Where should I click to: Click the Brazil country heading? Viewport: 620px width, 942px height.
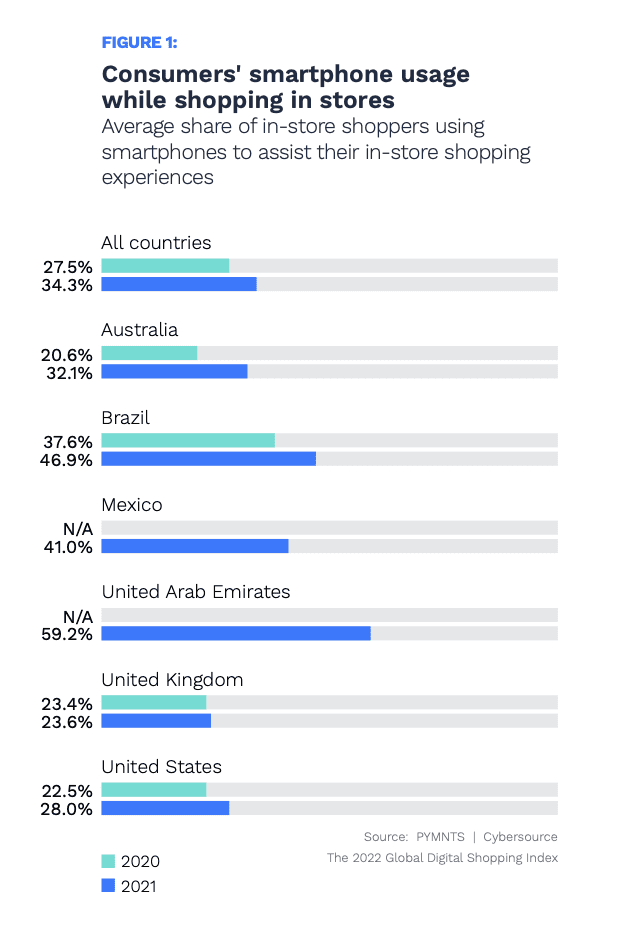tap(125, 417)
